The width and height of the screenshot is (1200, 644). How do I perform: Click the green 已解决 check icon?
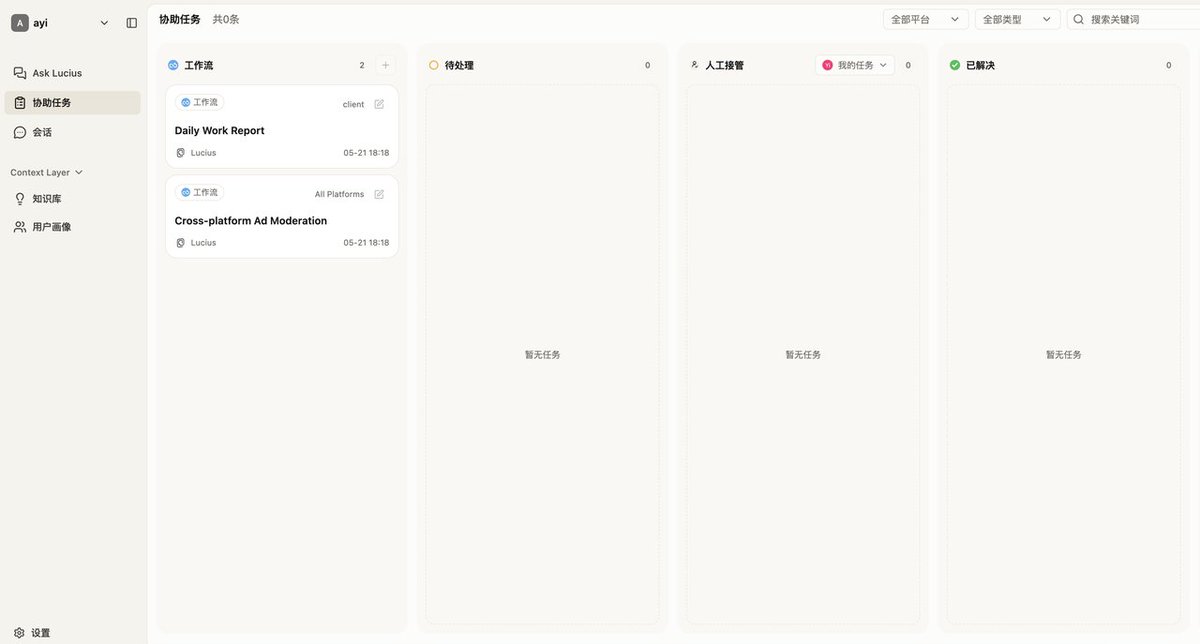coord(955,65)
